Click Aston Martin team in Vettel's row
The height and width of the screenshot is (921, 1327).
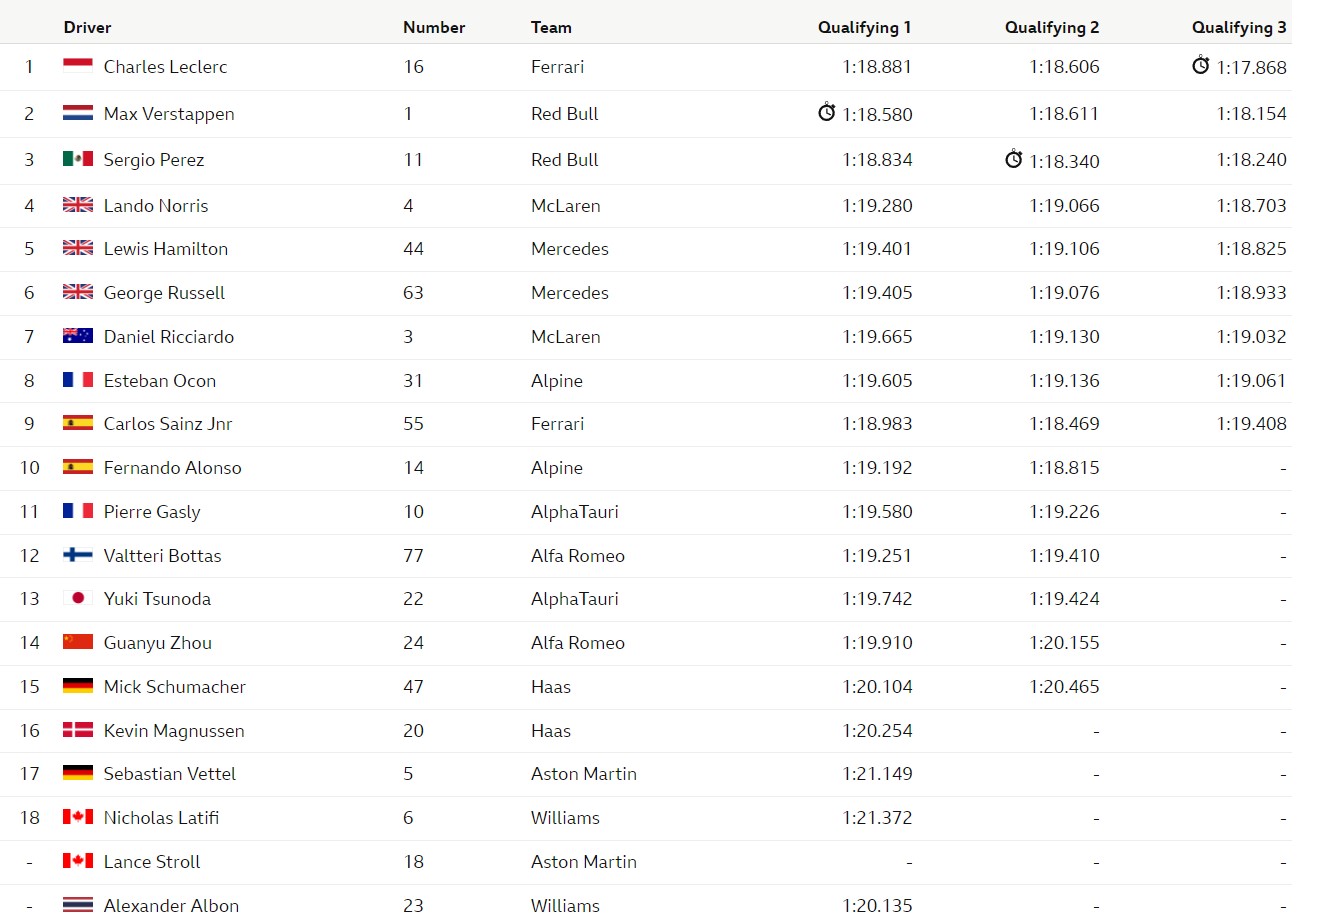pos(584,774)
